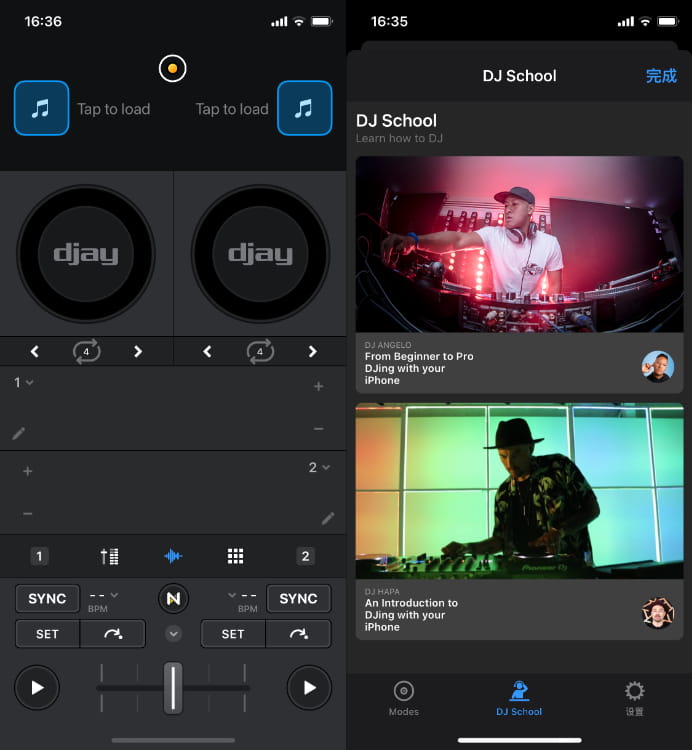The height and width of the screenshot is (750, 692).
Task: Open the 设置 settings tab
Action: pyautogui.click(x=635, y=698)
